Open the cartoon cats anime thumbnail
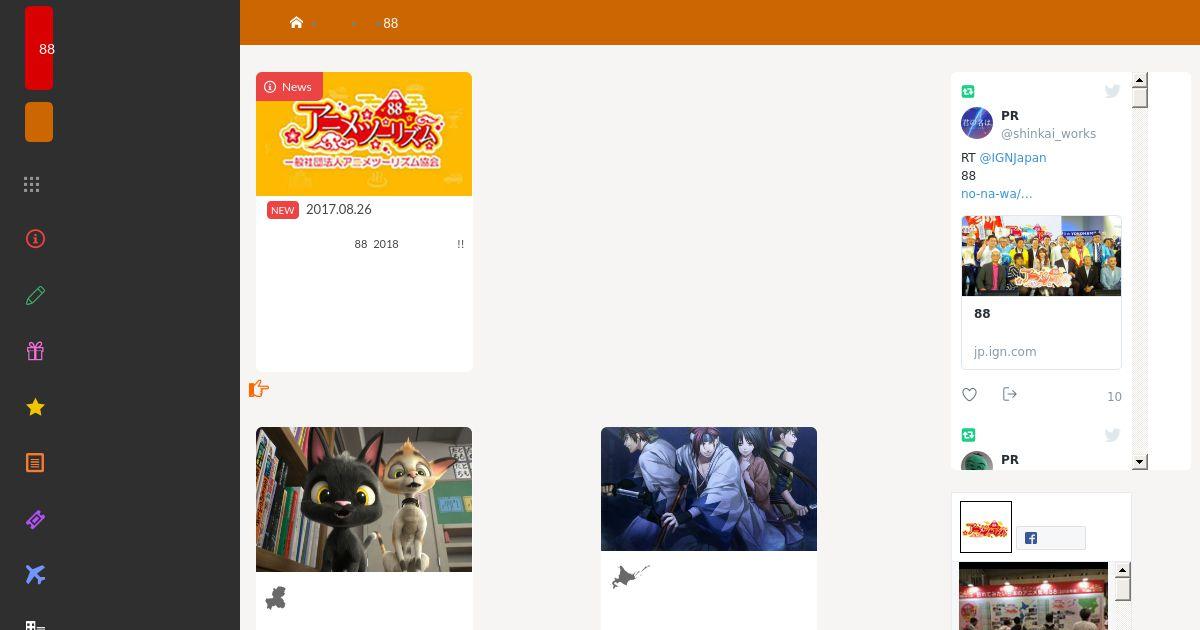 [x=364, y=499]
